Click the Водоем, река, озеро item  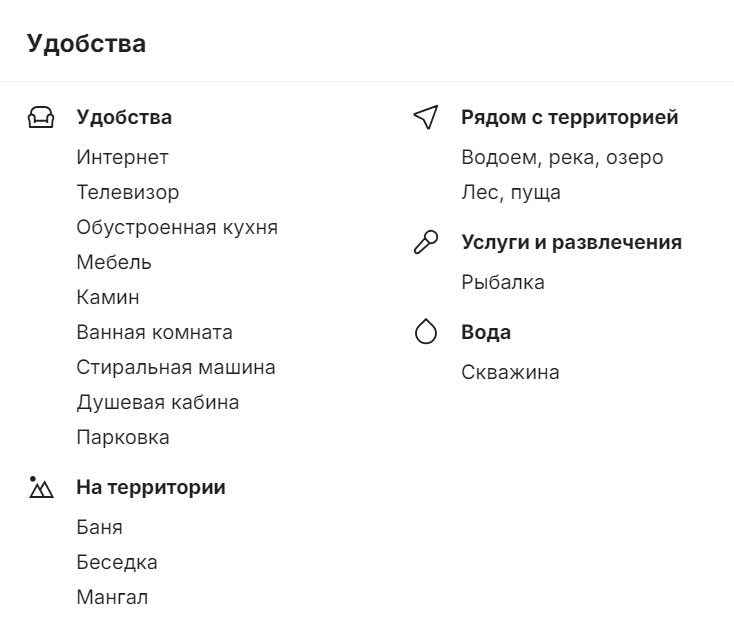click(x=562, y=158)
